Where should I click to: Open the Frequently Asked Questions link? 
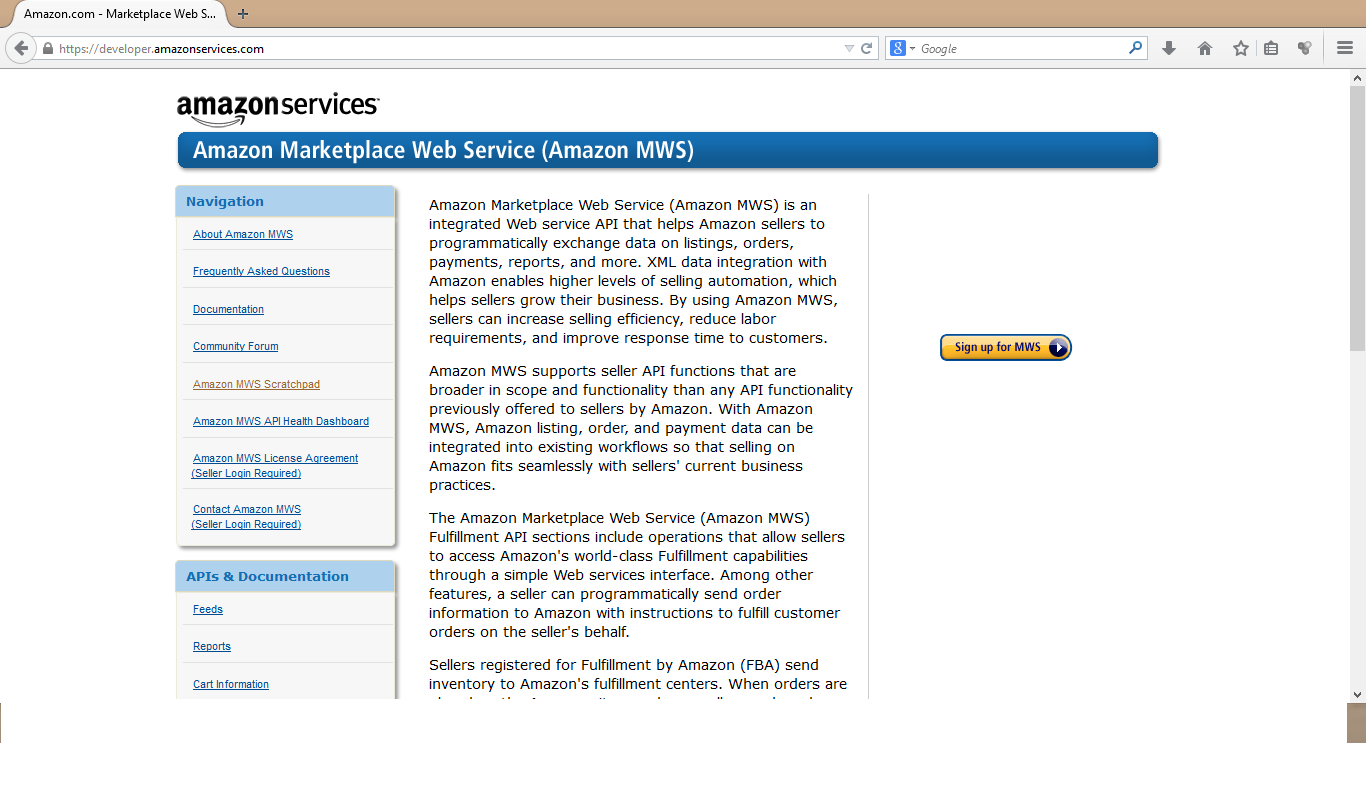pos(260,271)
